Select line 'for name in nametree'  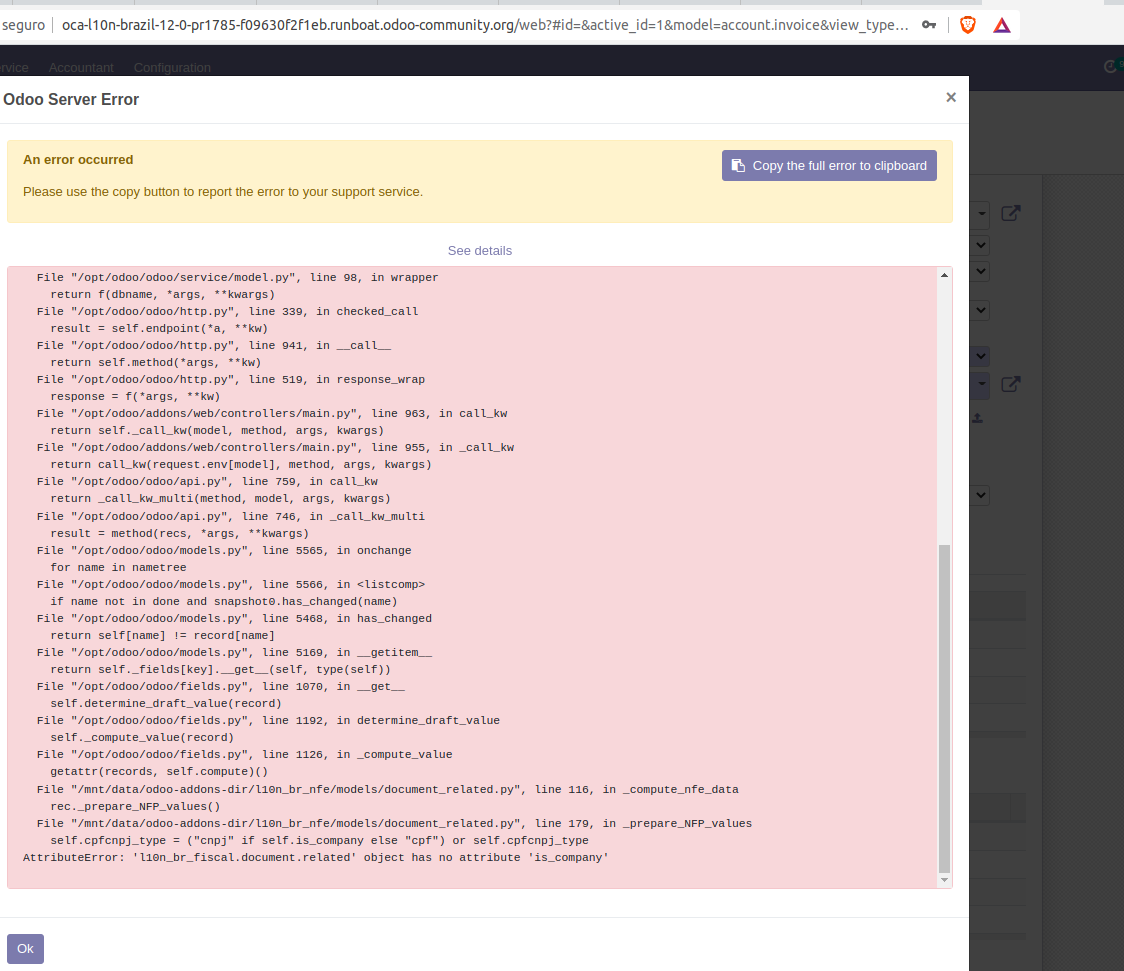click(x=118, y=568)
